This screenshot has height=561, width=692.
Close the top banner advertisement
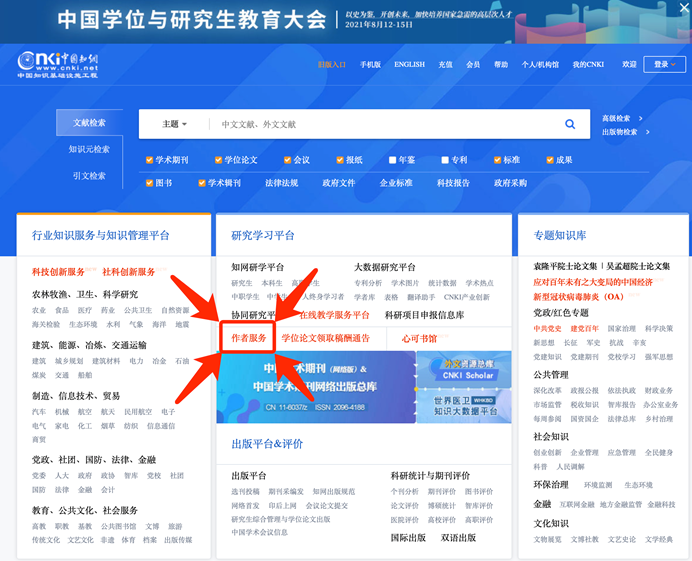(685, 6)
